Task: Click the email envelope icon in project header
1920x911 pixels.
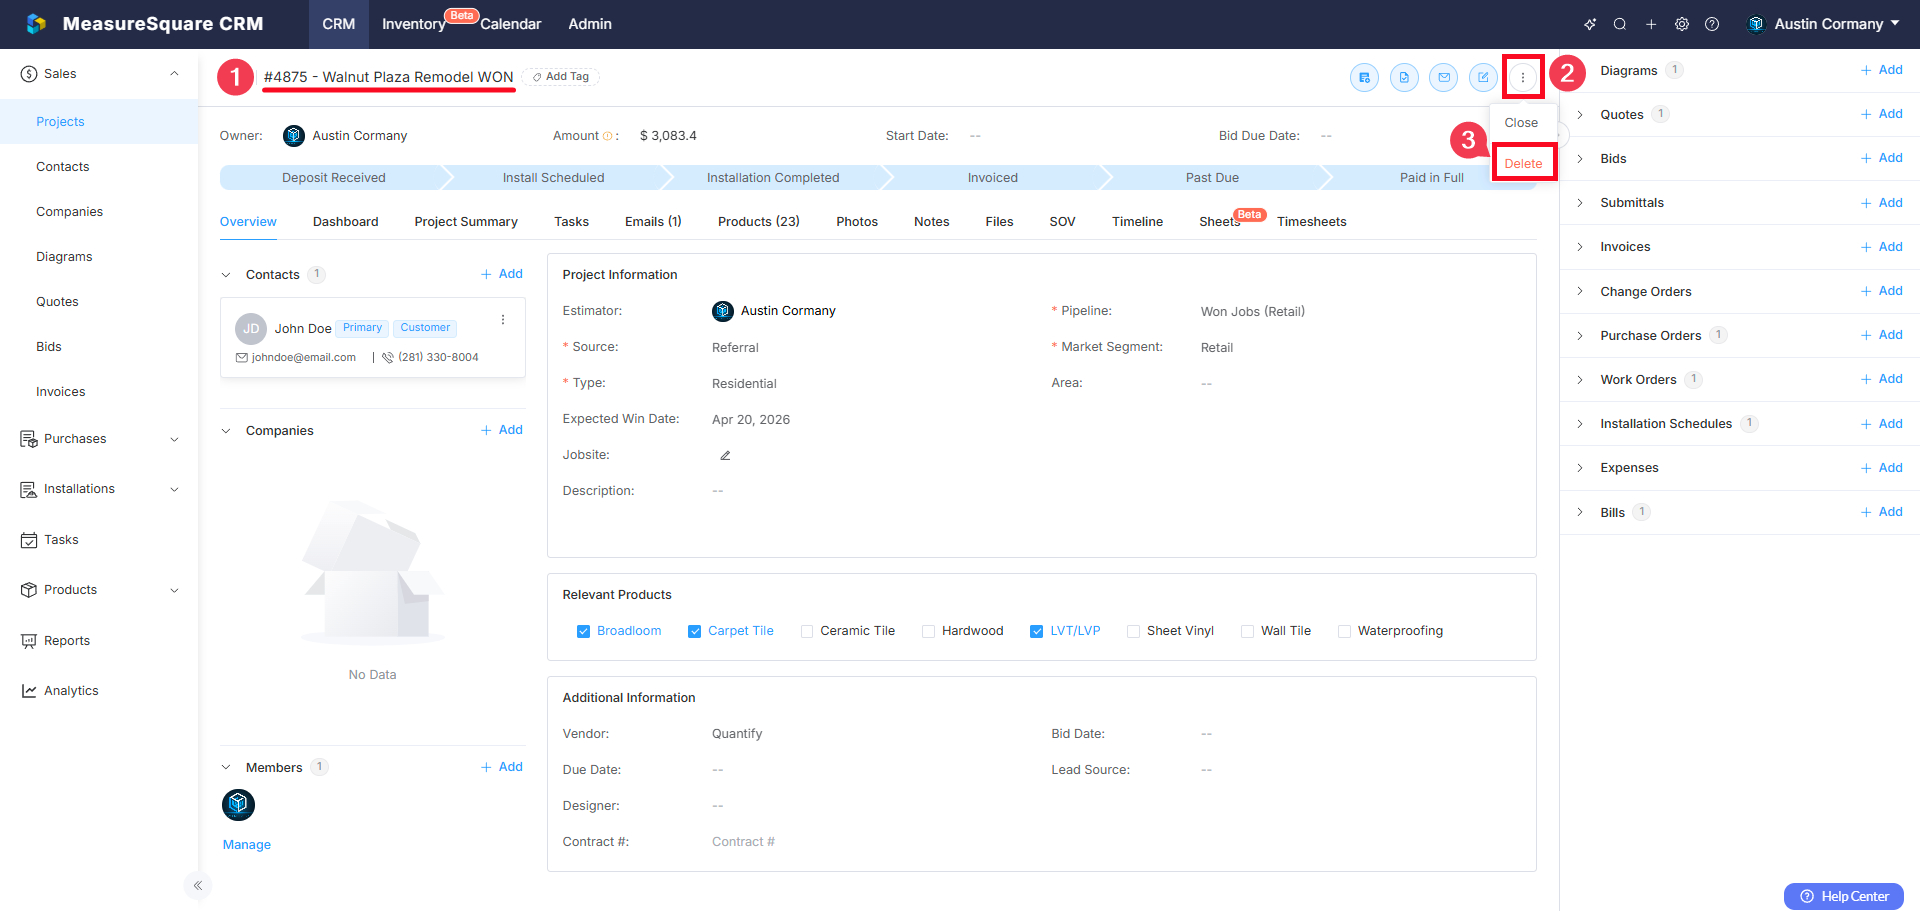Action: pos(1443,77)
